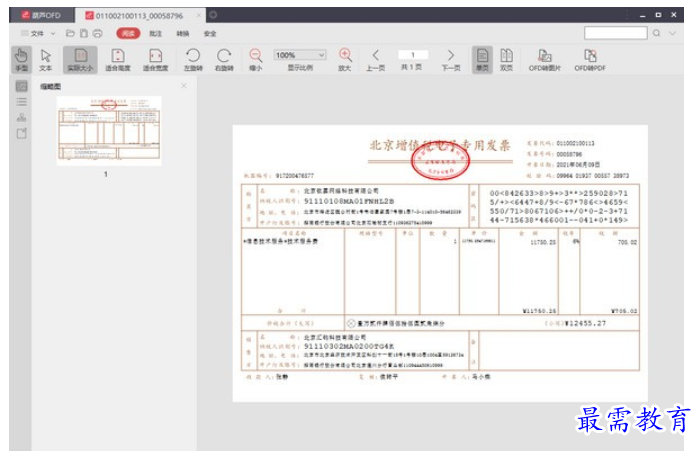Viewport: 699px width, 451px height.
Task: Convert OFD to image (OFD转图片)
Action: (x=545, y=60)
